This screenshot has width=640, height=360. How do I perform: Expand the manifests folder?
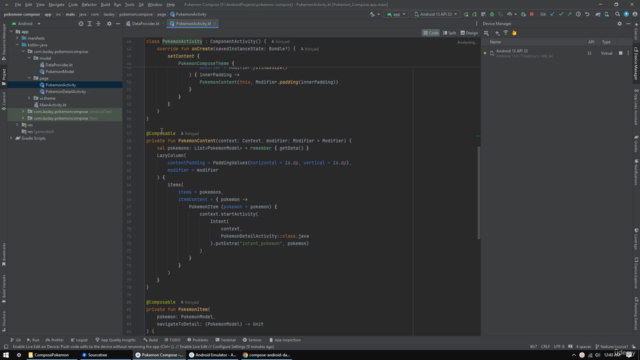(x=18, y=38)
